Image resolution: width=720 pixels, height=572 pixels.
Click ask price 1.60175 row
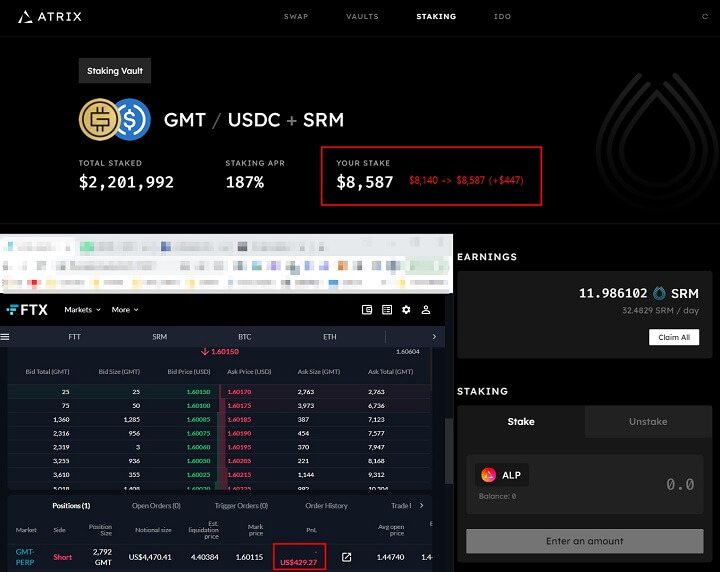(239, 405)
